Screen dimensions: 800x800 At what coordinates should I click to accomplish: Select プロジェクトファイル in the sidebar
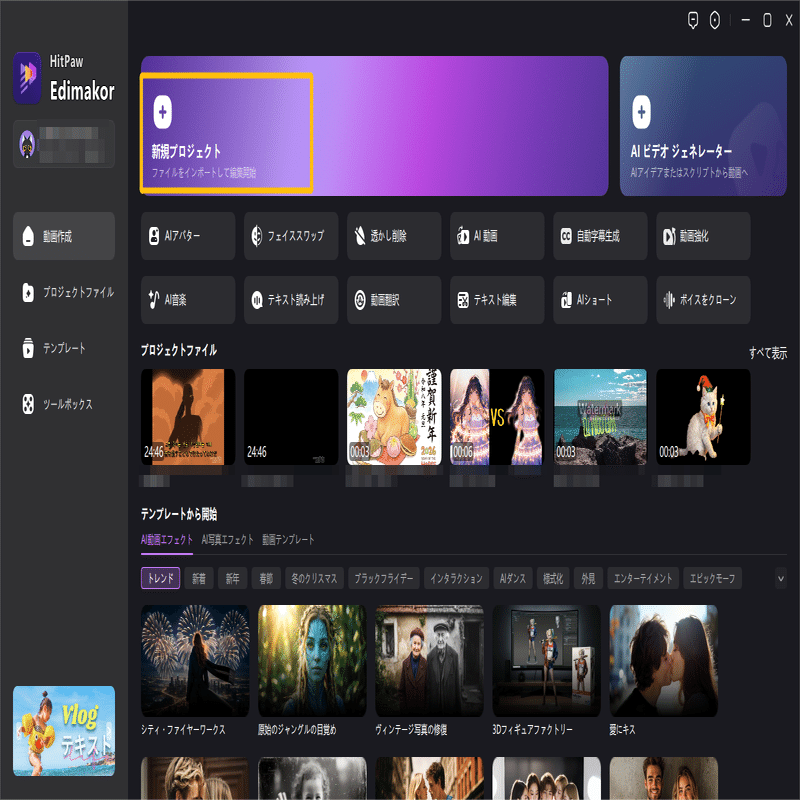tap(64, 292)
